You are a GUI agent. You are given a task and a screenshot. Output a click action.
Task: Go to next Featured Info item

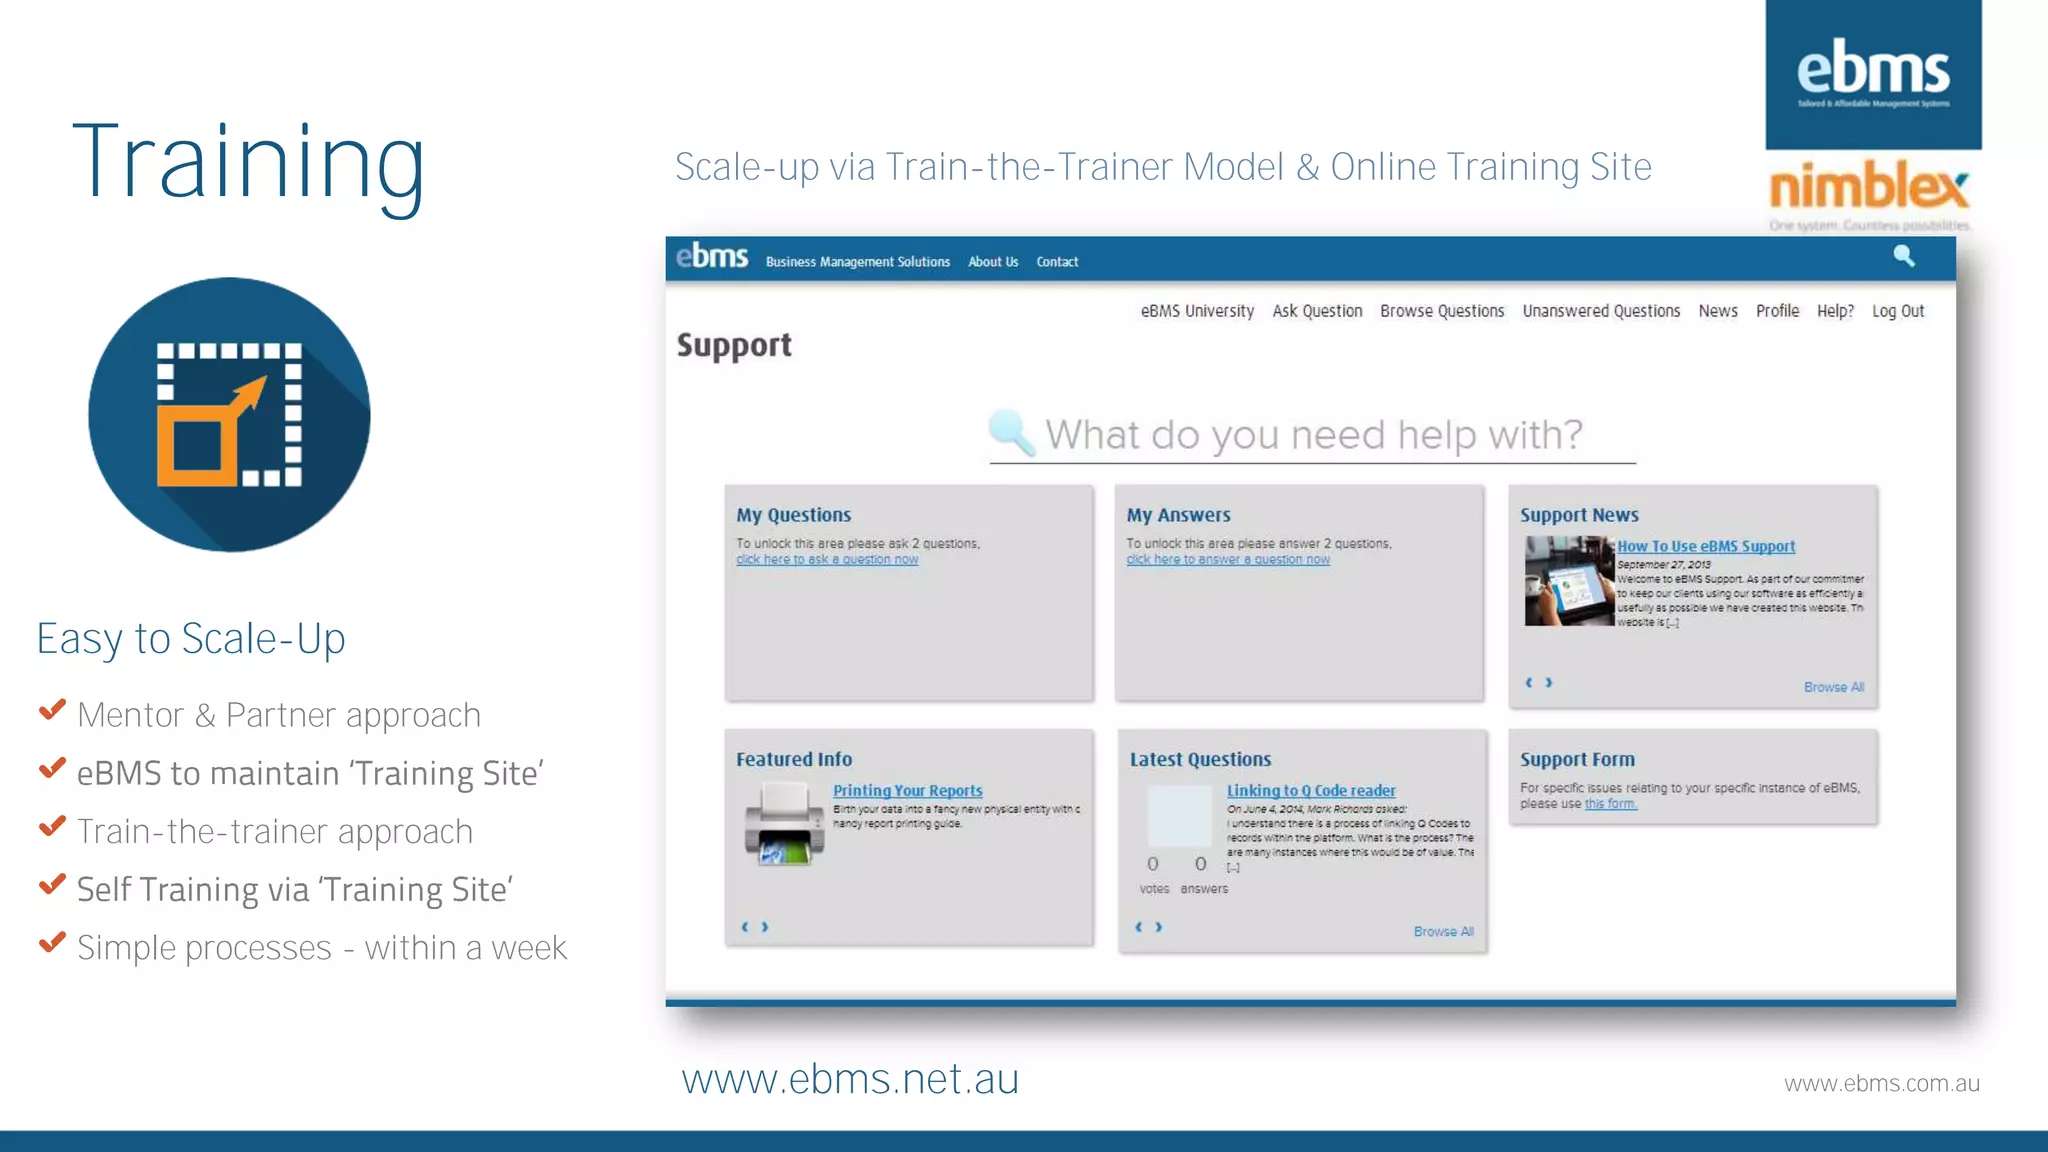765,927
